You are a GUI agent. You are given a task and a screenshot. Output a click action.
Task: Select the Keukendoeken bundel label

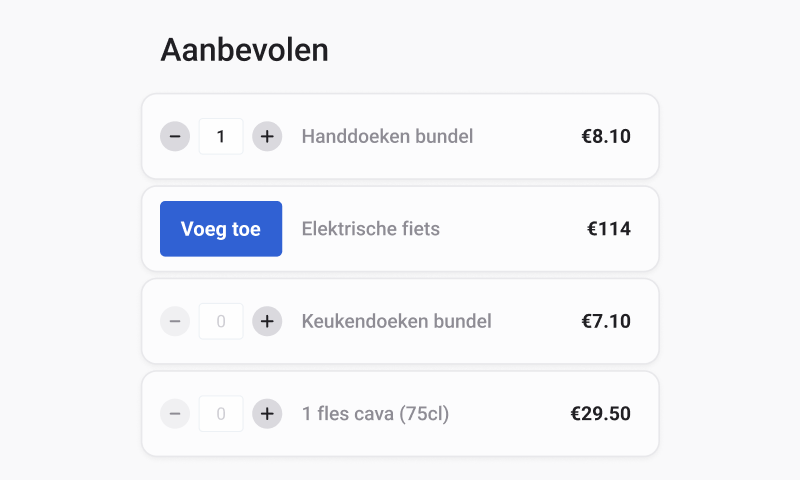click(396, 321)
